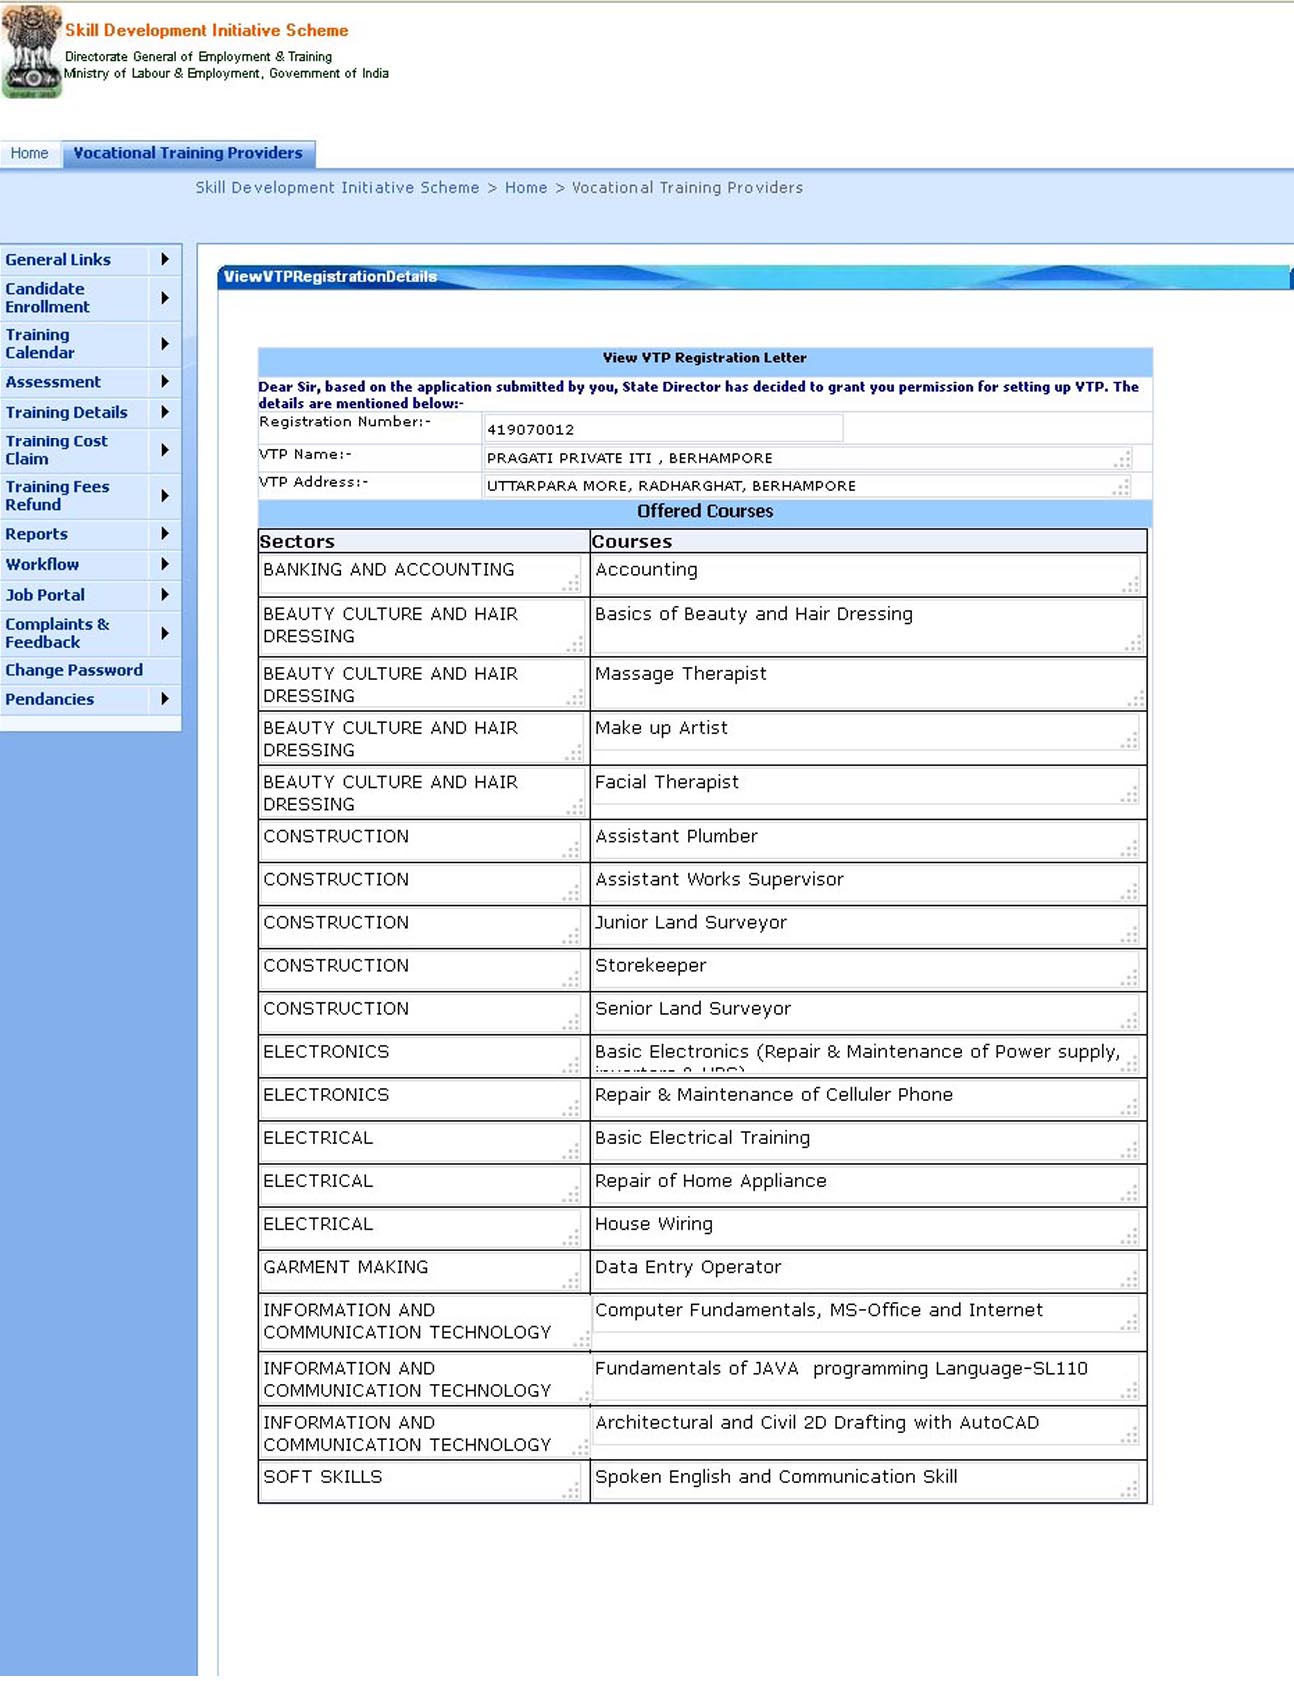The width and height of the screenshot is (1294, 1681).
Task: Expand Workflow submenu arrow
Action: pyautogui.click(x=165, y=564)
